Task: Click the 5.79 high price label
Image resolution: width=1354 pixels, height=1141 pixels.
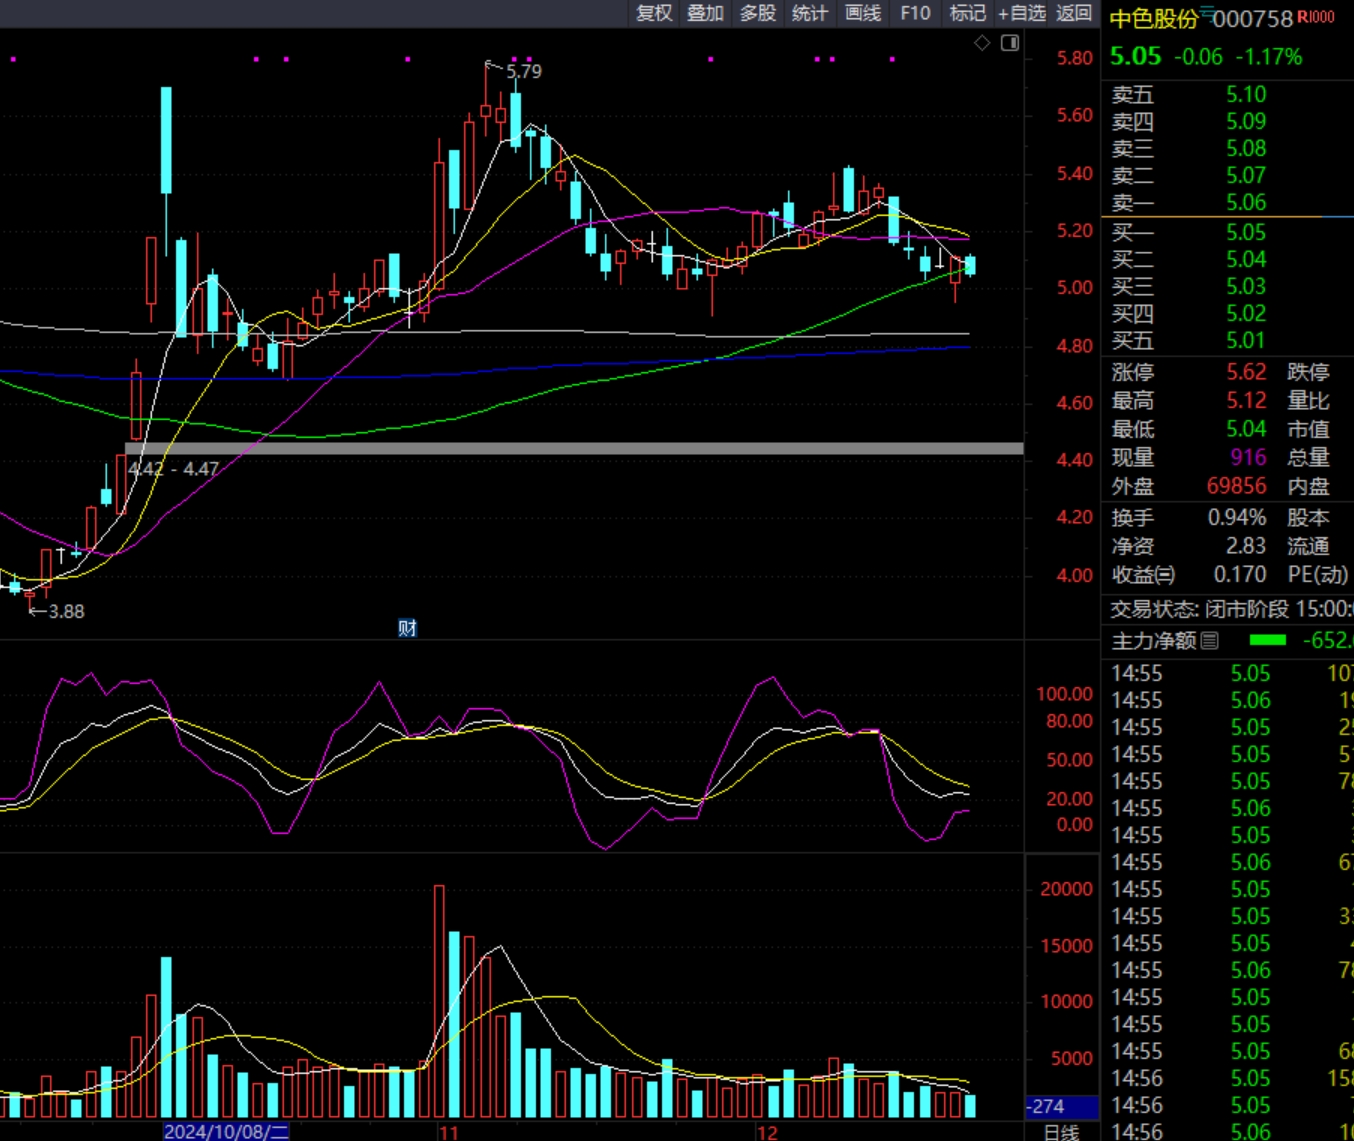Action: point(524,71)
